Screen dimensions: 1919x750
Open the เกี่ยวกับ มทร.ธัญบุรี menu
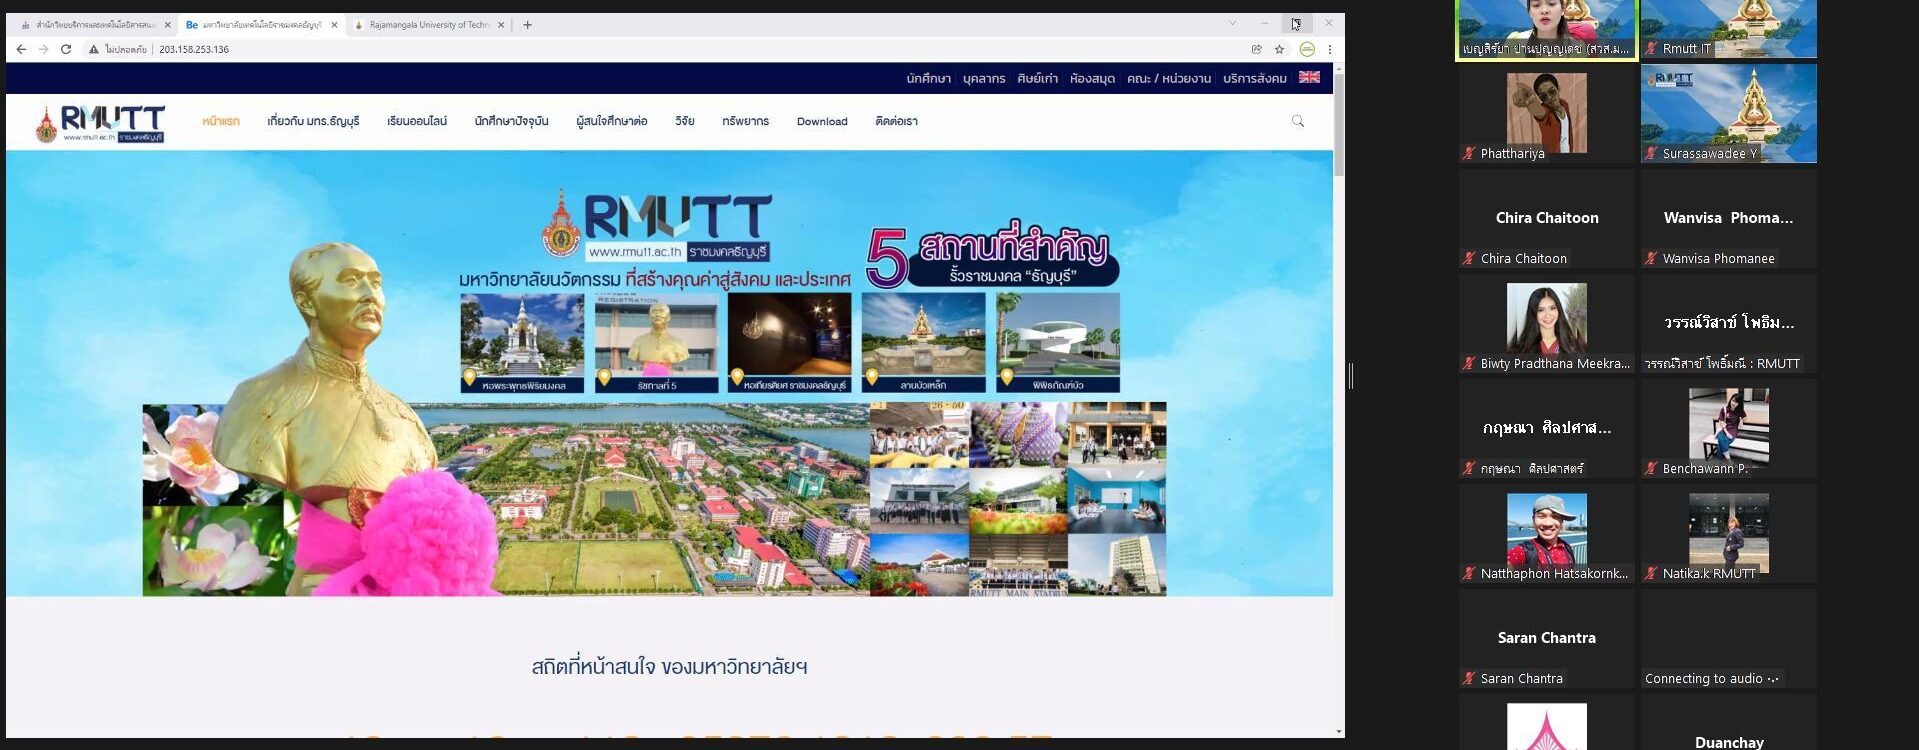click(x=313, y=121)
